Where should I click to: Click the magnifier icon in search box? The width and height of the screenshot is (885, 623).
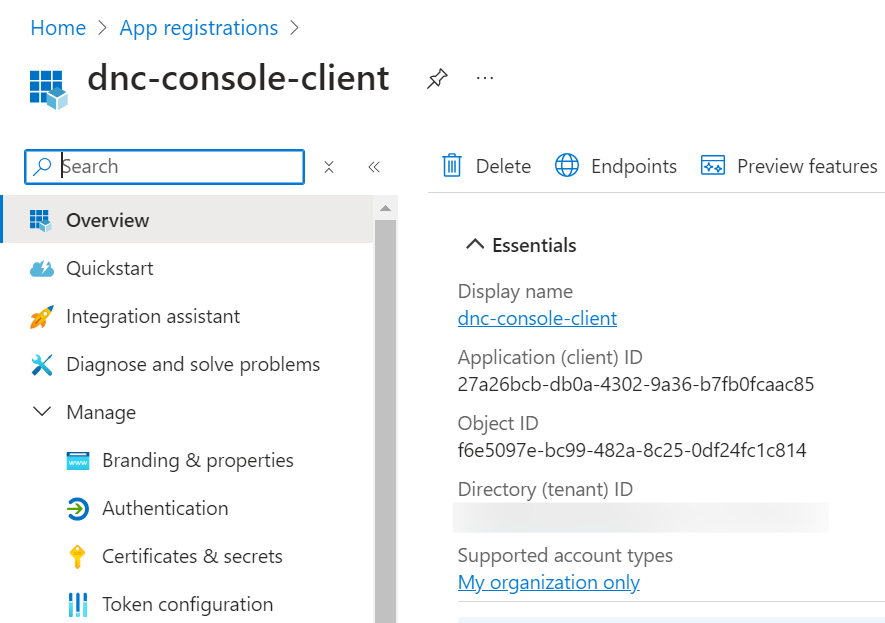[x=42, y=166]
